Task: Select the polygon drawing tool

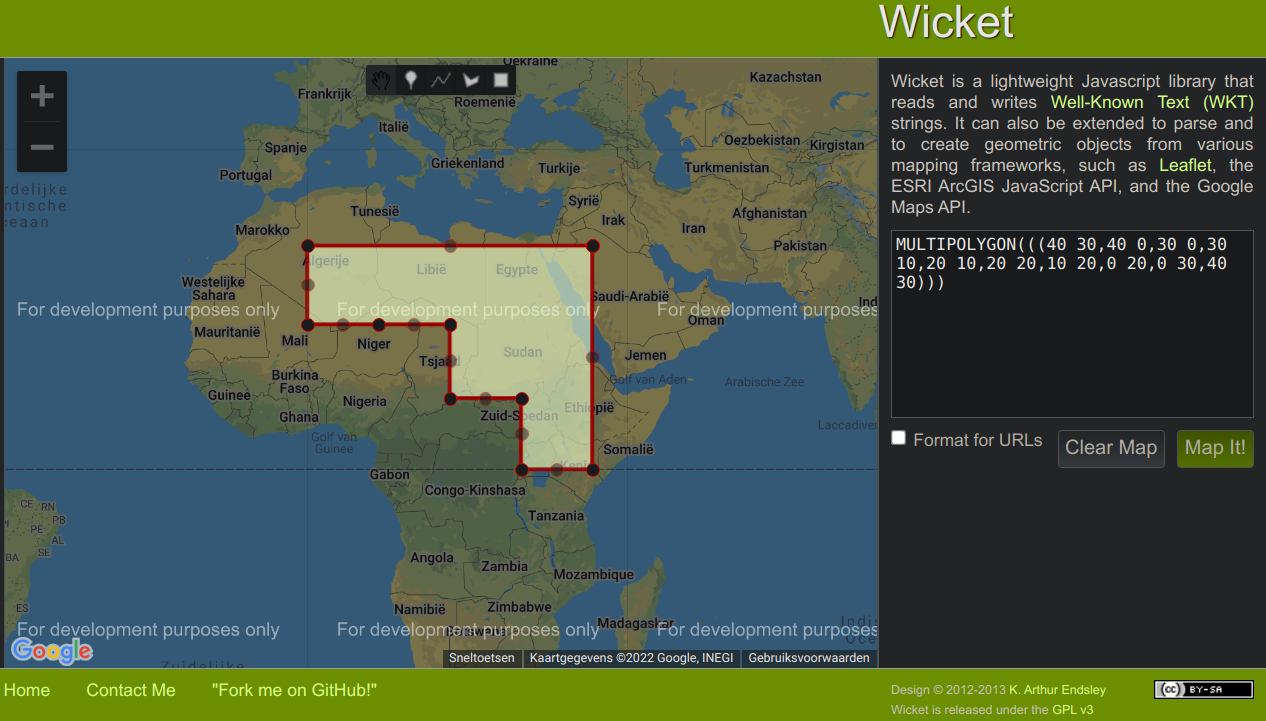Action: click(471, 80)
